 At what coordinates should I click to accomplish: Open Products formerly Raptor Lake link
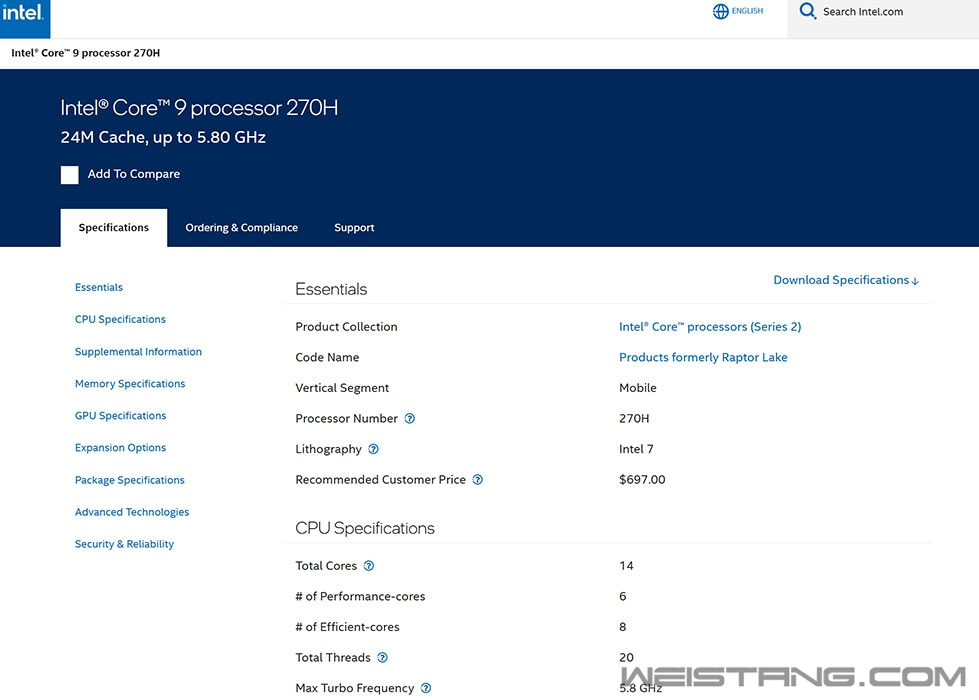pyautogui.click(x=703, y=357)
